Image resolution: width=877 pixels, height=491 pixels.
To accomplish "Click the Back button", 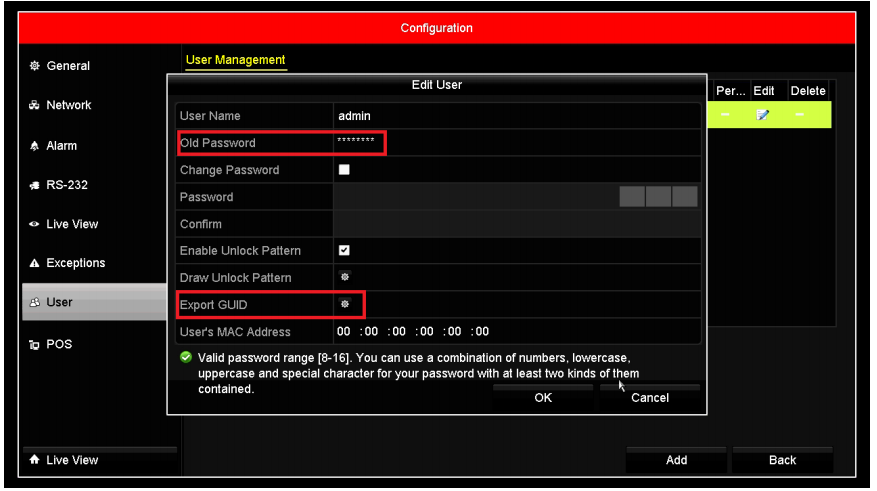I will click(x=782, y=460).
